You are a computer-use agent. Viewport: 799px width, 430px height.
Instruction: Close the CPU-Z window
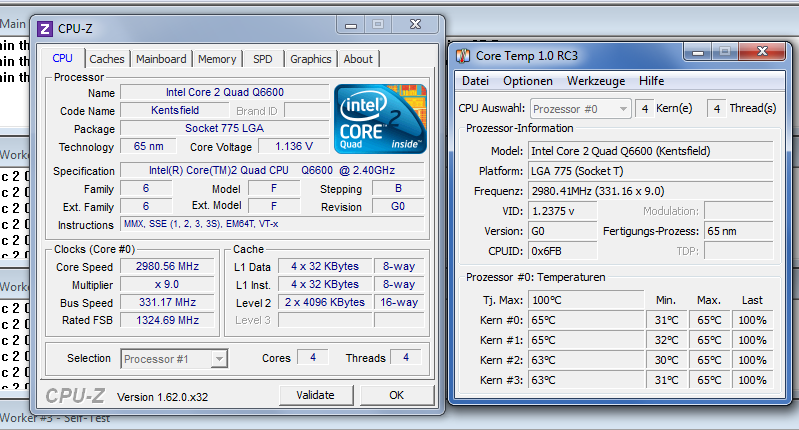click(415, 24)
